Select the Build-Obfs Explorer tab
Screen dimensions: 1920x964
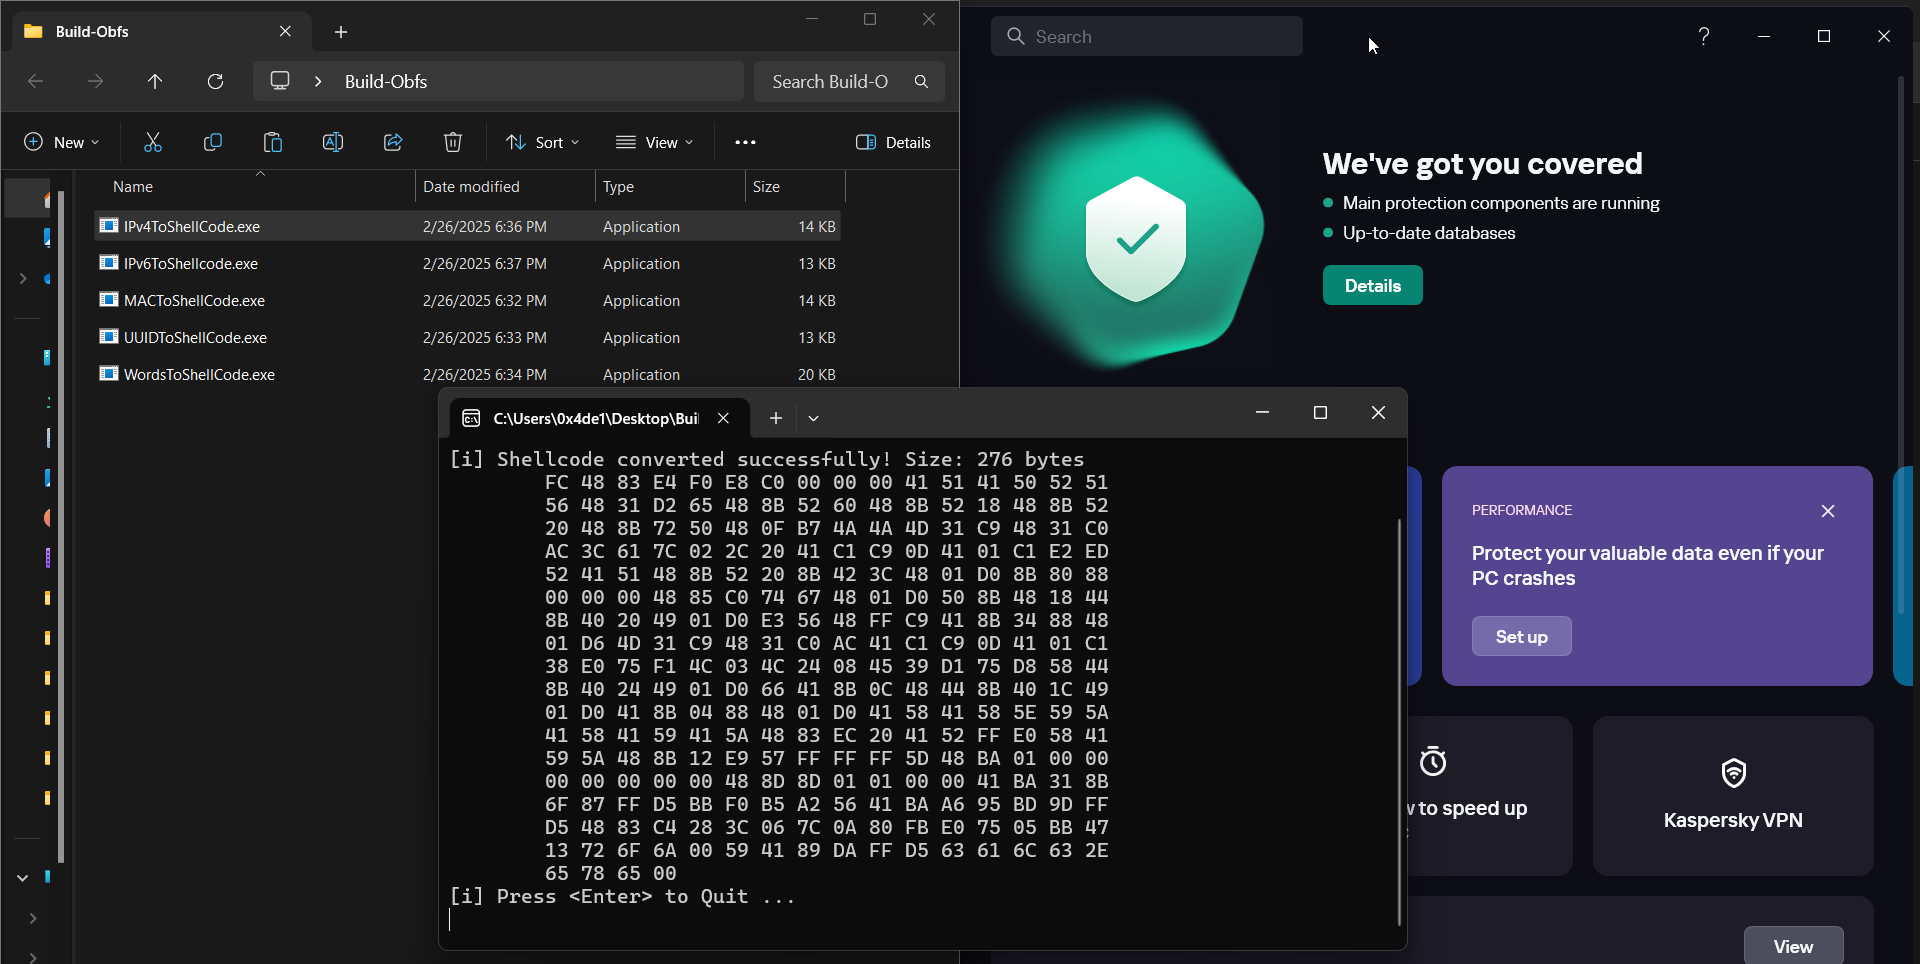pyautogui.click(x=161, y=32)
